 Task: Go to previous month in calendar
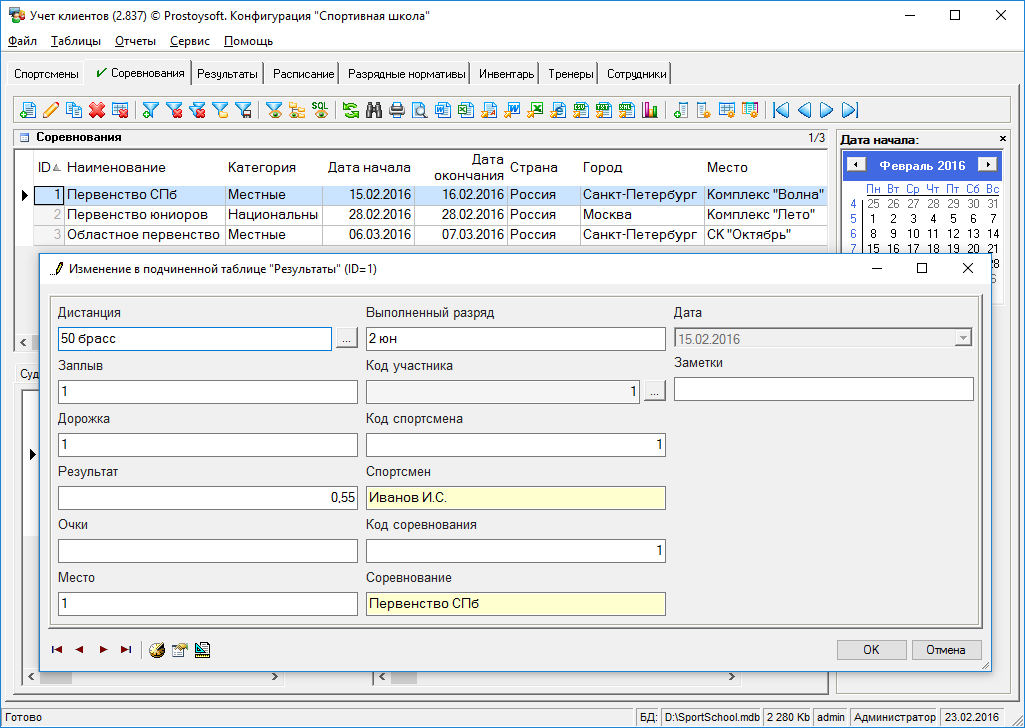coord(856,165)
